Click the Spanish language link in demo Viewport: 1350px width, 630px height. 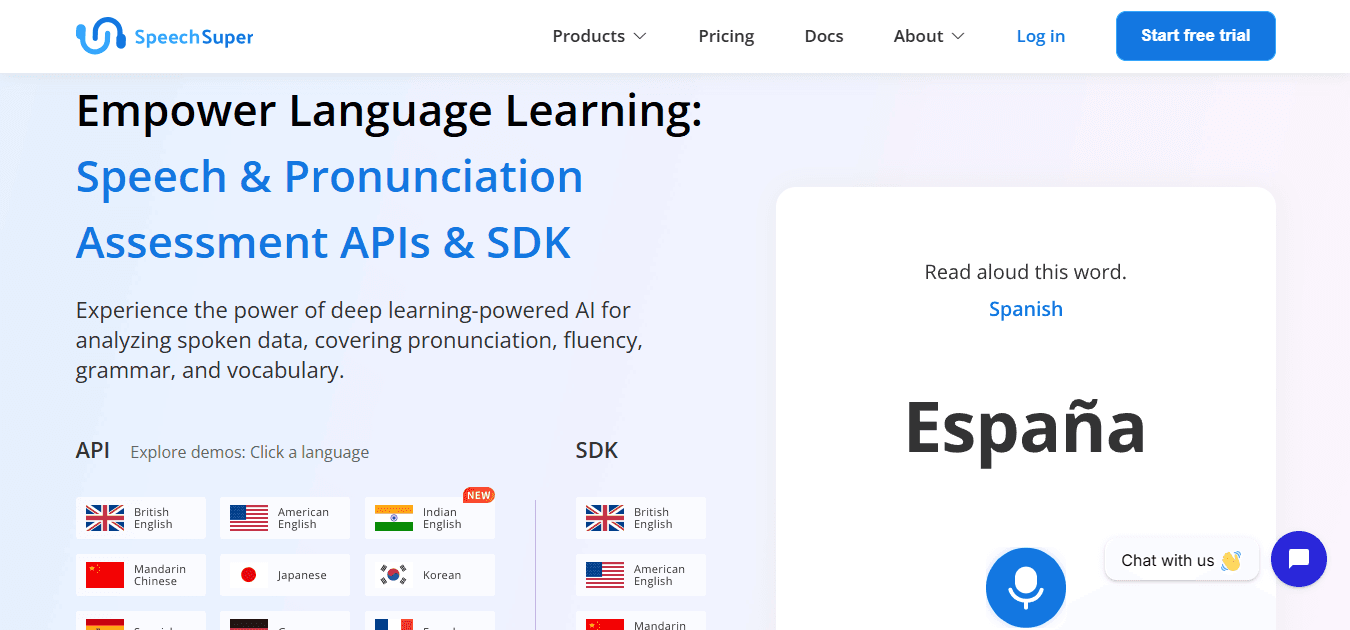1026,309
